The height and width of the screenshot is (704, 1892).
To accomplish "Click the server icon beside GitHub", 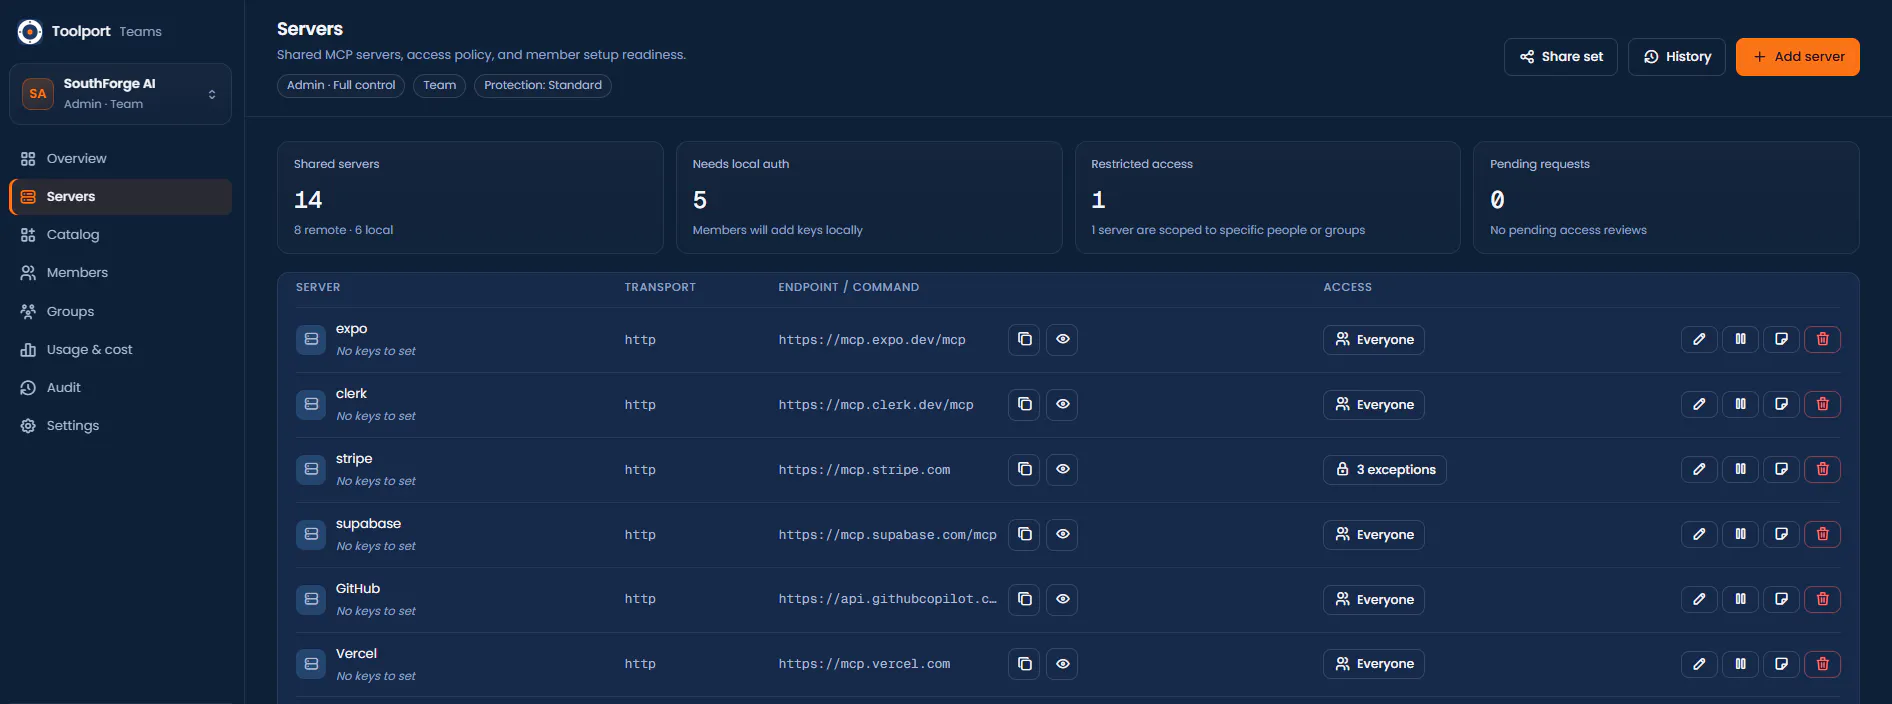I will 311,599.
